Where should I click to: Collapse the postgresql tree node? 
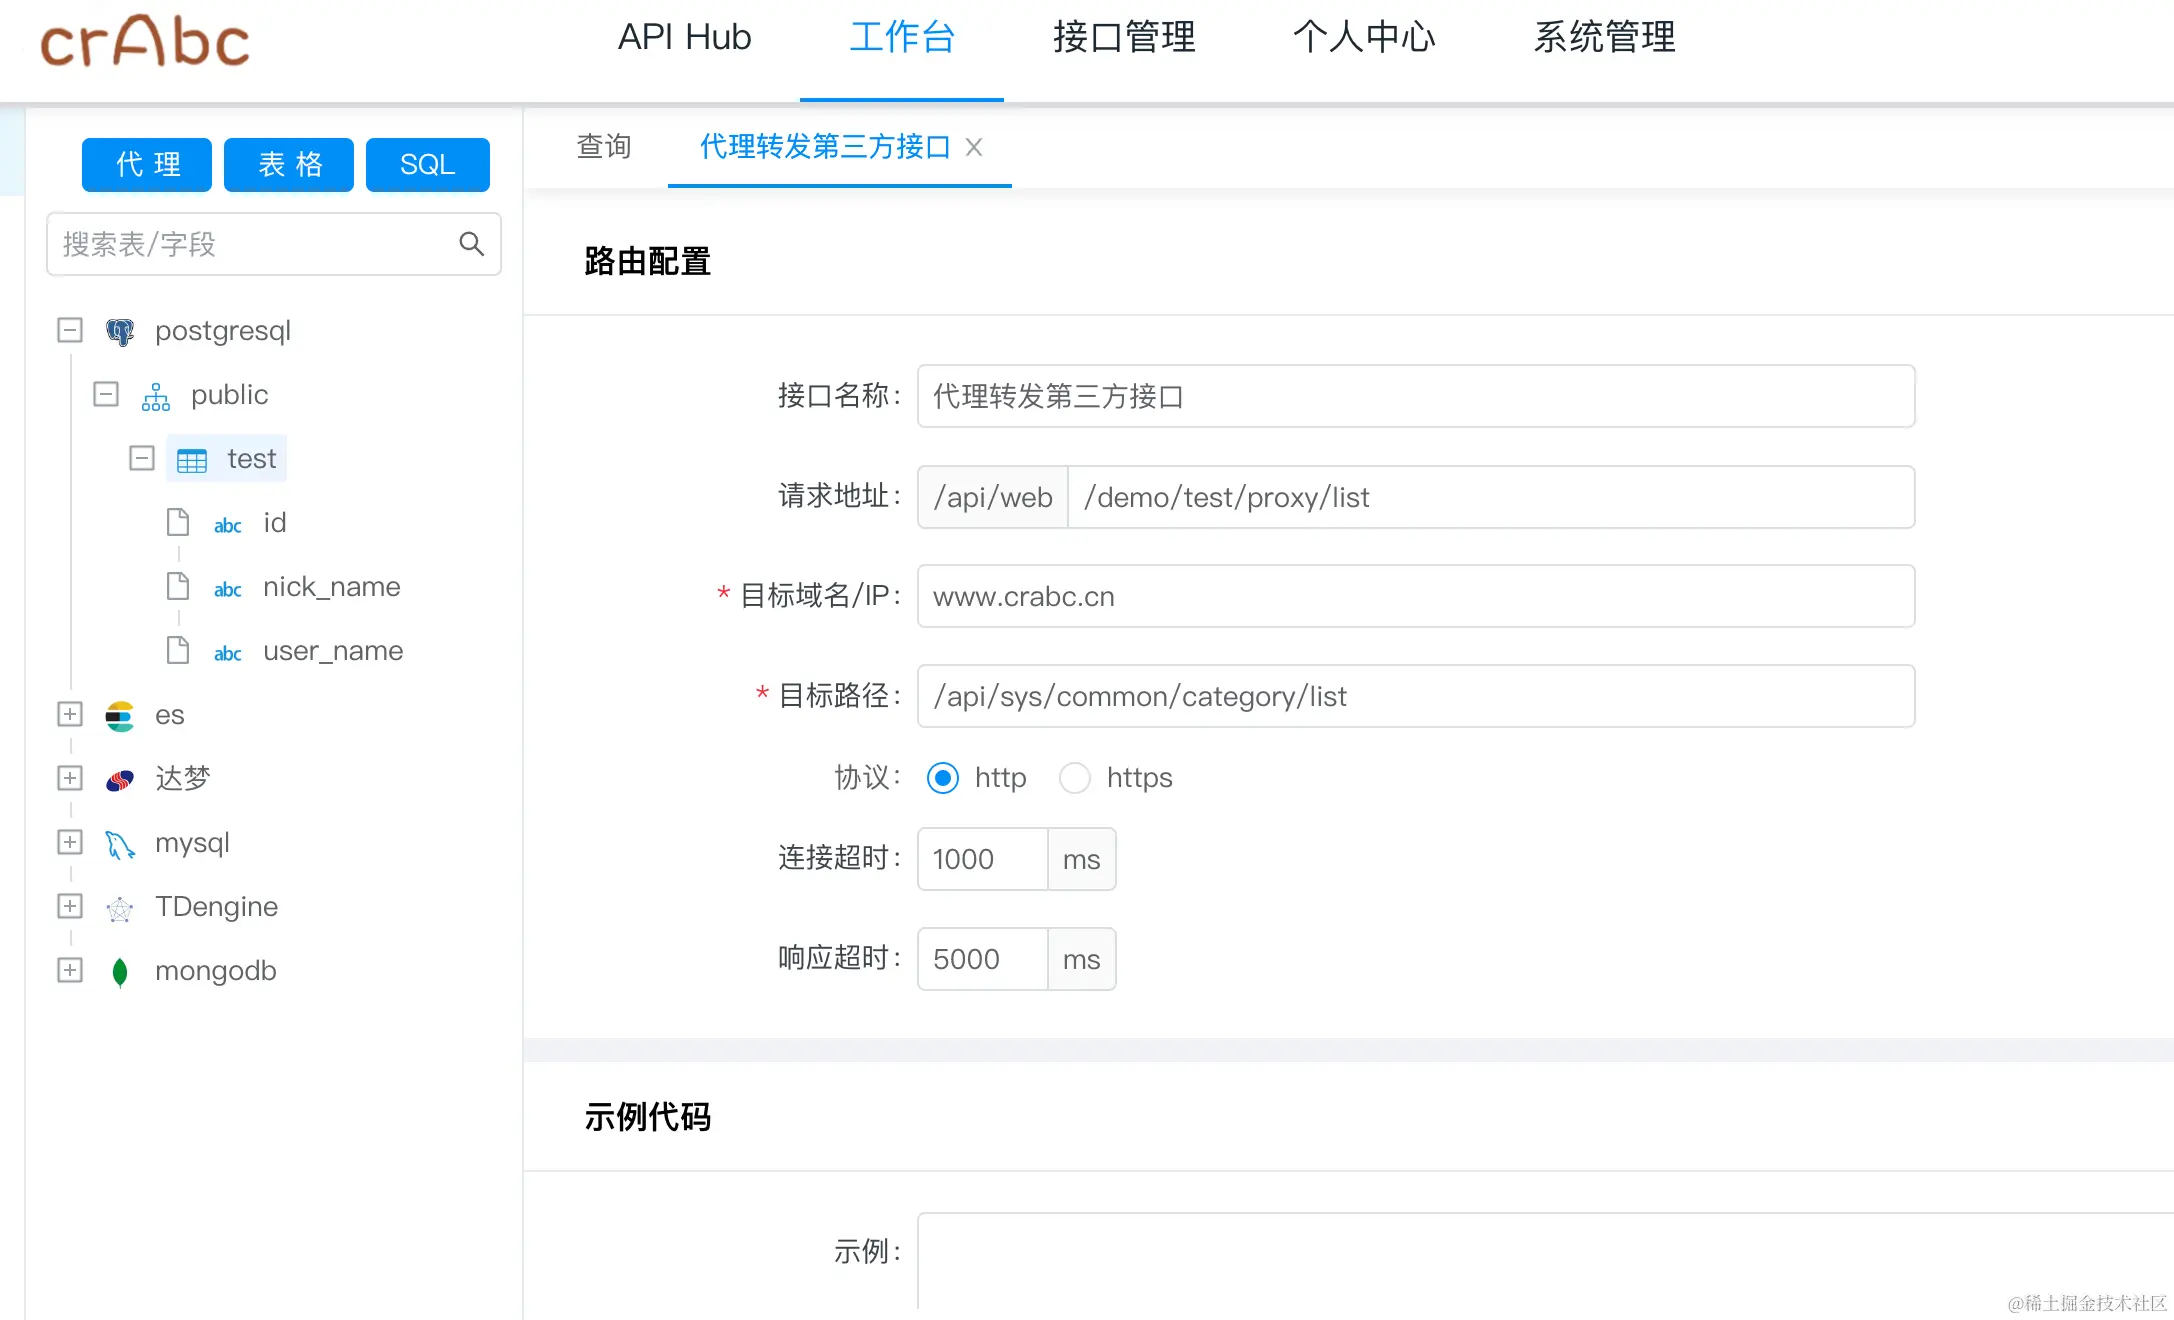pos(70,331)
